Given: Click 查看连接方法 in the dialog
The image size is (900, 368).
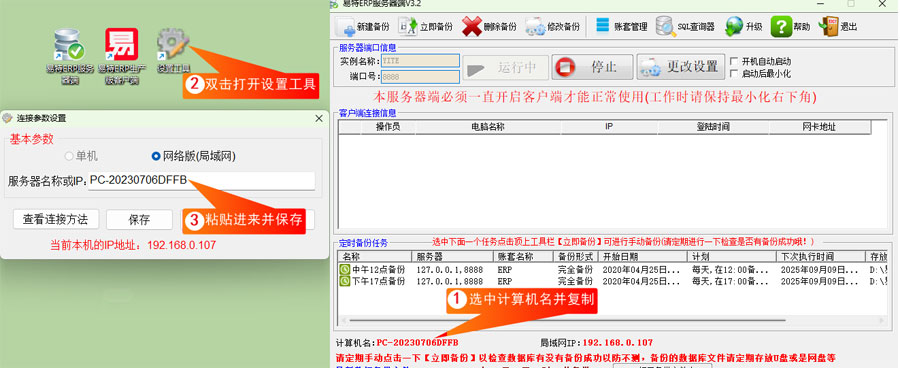Looking at the screenshot, I should (56, 219).
